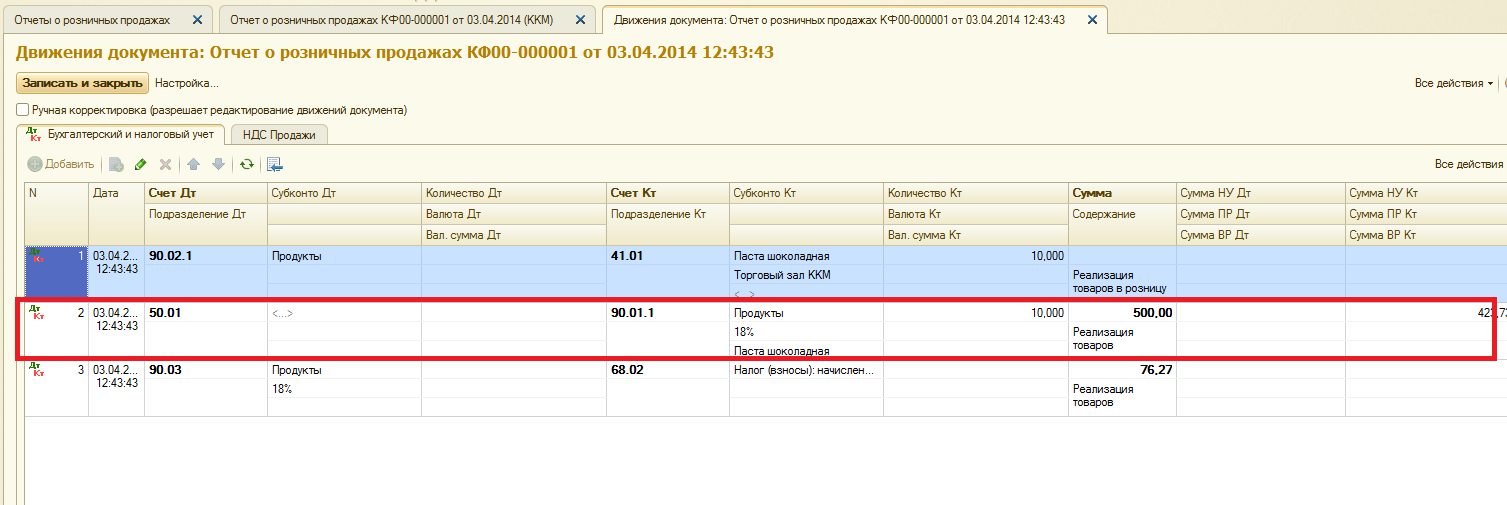Open Все действия menu of the table toolbar
Screen dimensions: 1507x505
click(1469, 164)
